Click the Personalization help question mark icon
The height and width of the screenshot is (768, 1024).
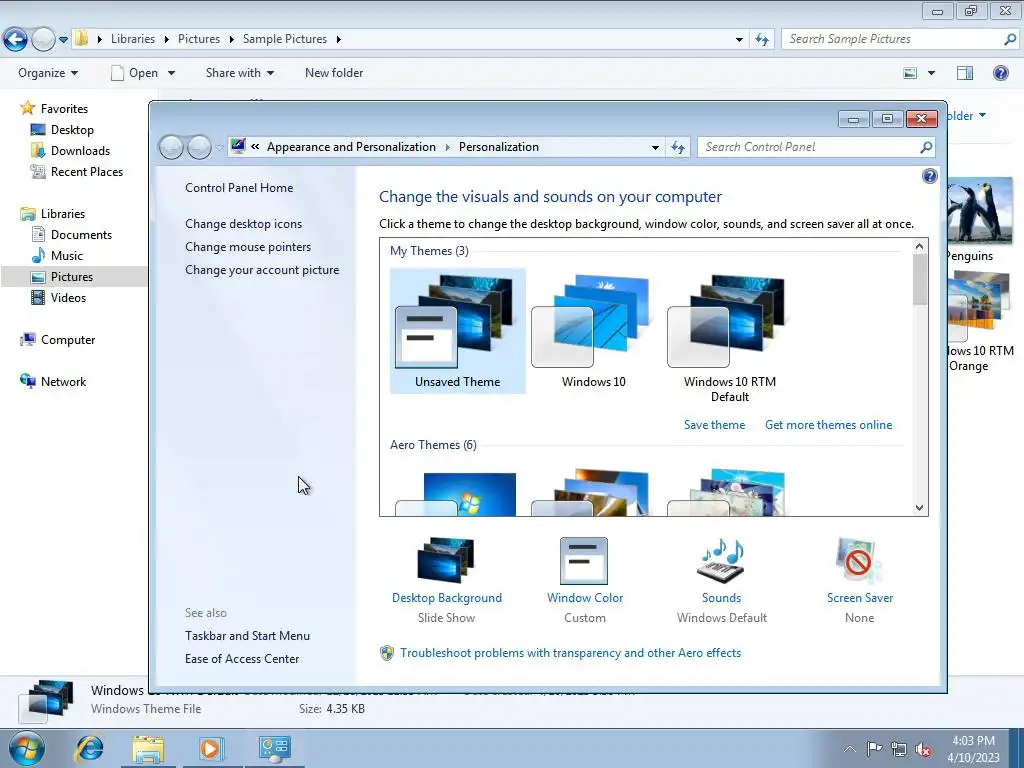click(x=929, y=176)
